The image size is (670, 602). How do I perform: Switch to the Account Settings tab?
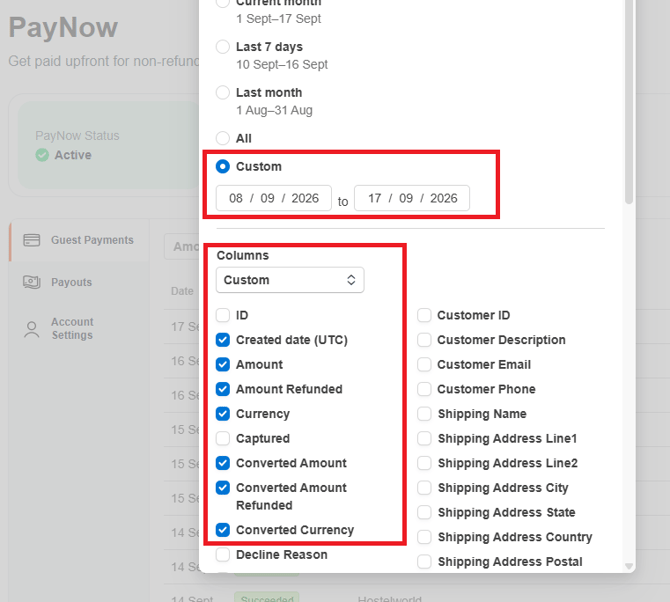(x=79, y=329)
